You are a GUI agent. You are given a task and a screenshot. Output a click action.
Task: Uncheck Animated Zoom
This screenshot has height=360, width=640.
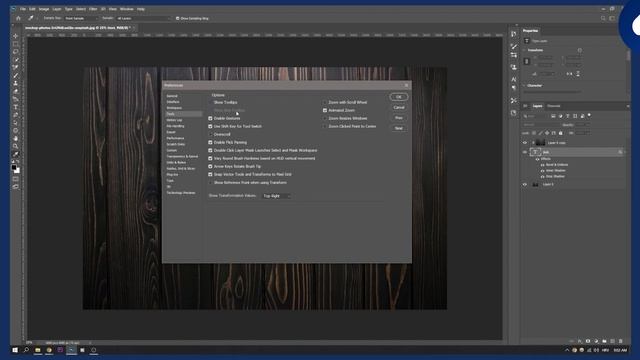(325, 111)
